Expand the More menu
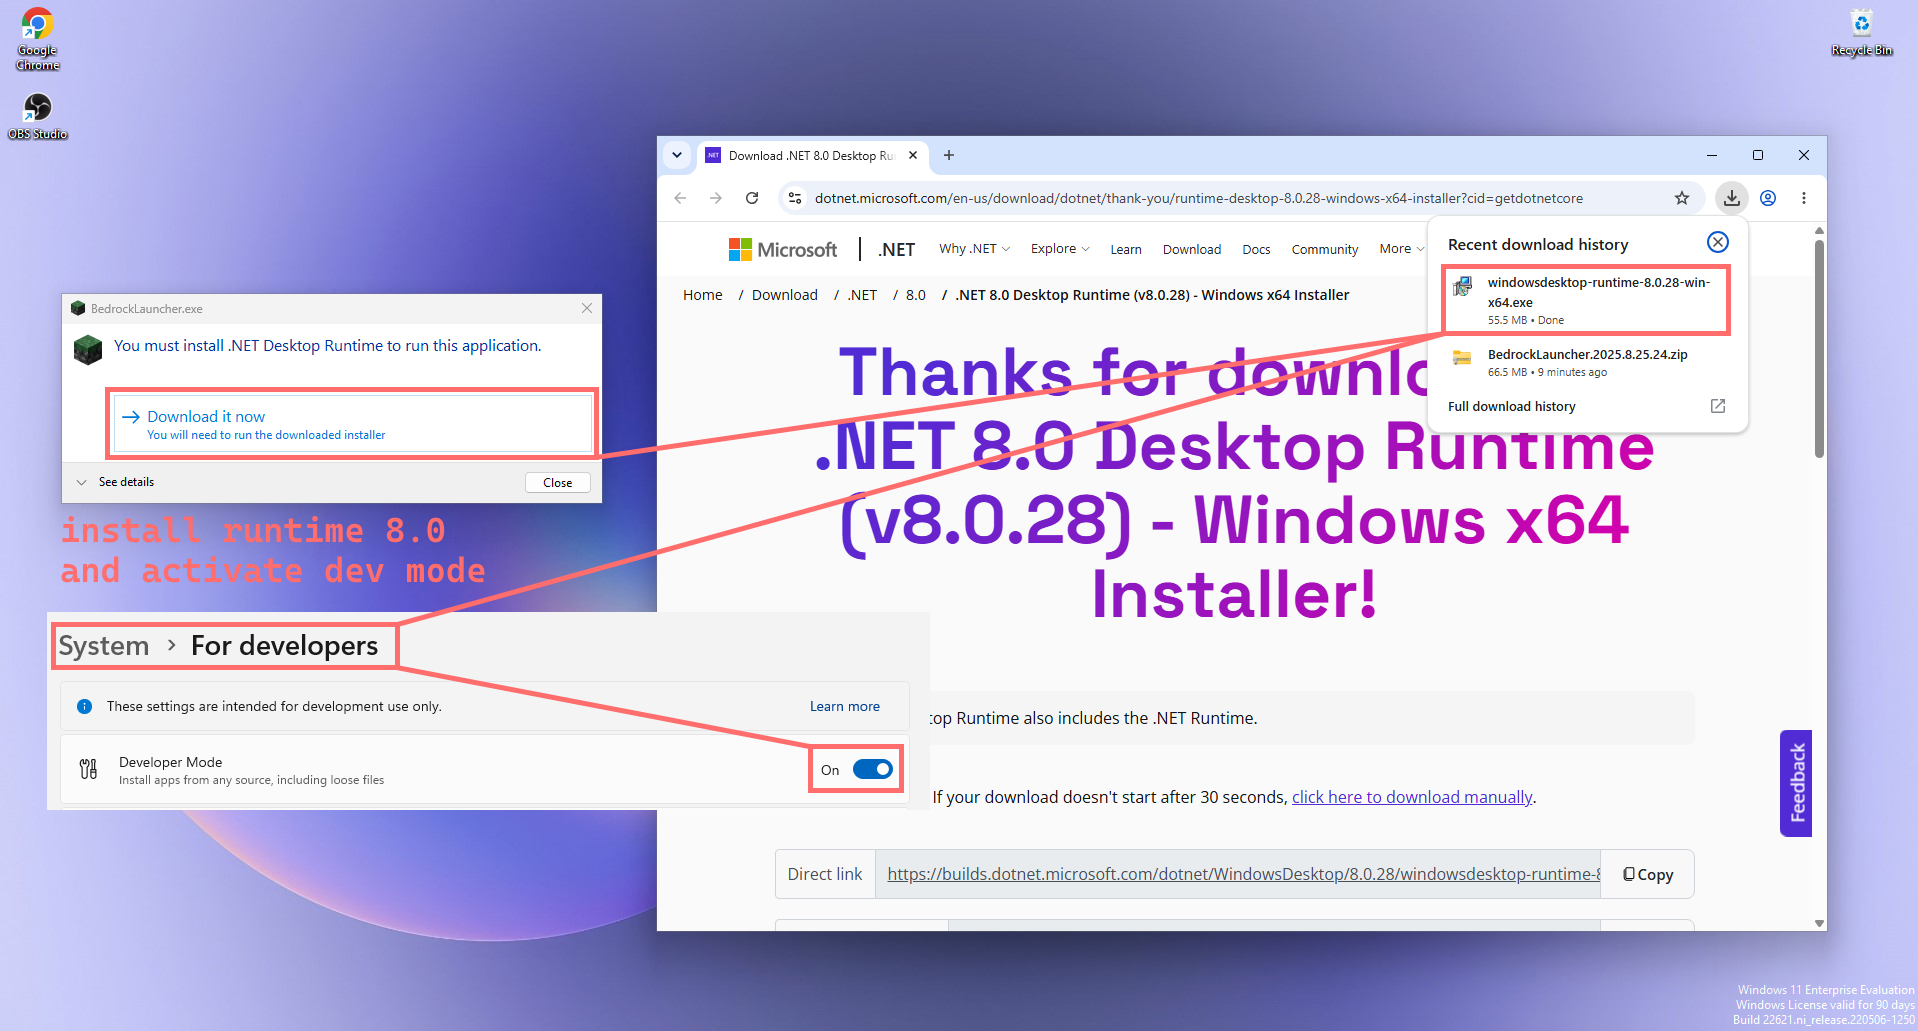Viewport: 1918px width, 1031px height. 1401,249
